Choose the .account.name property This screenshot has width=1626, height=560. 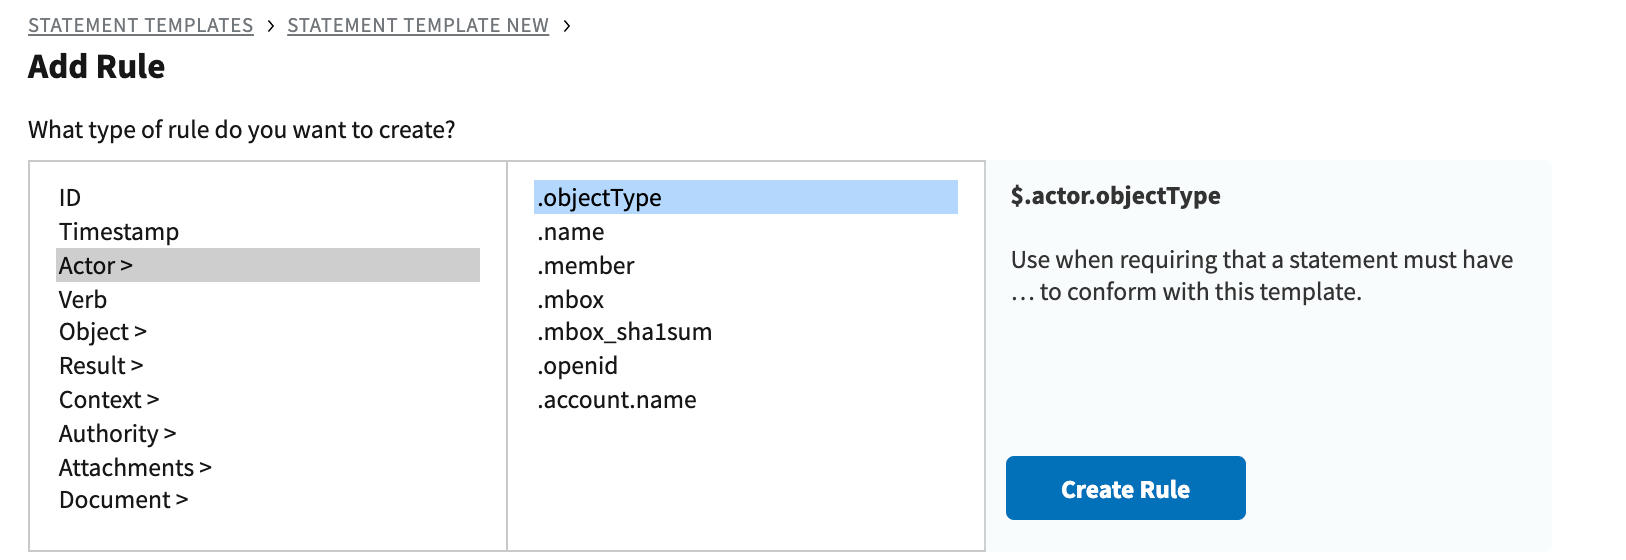pyautogui.click(x=617, y=400)
